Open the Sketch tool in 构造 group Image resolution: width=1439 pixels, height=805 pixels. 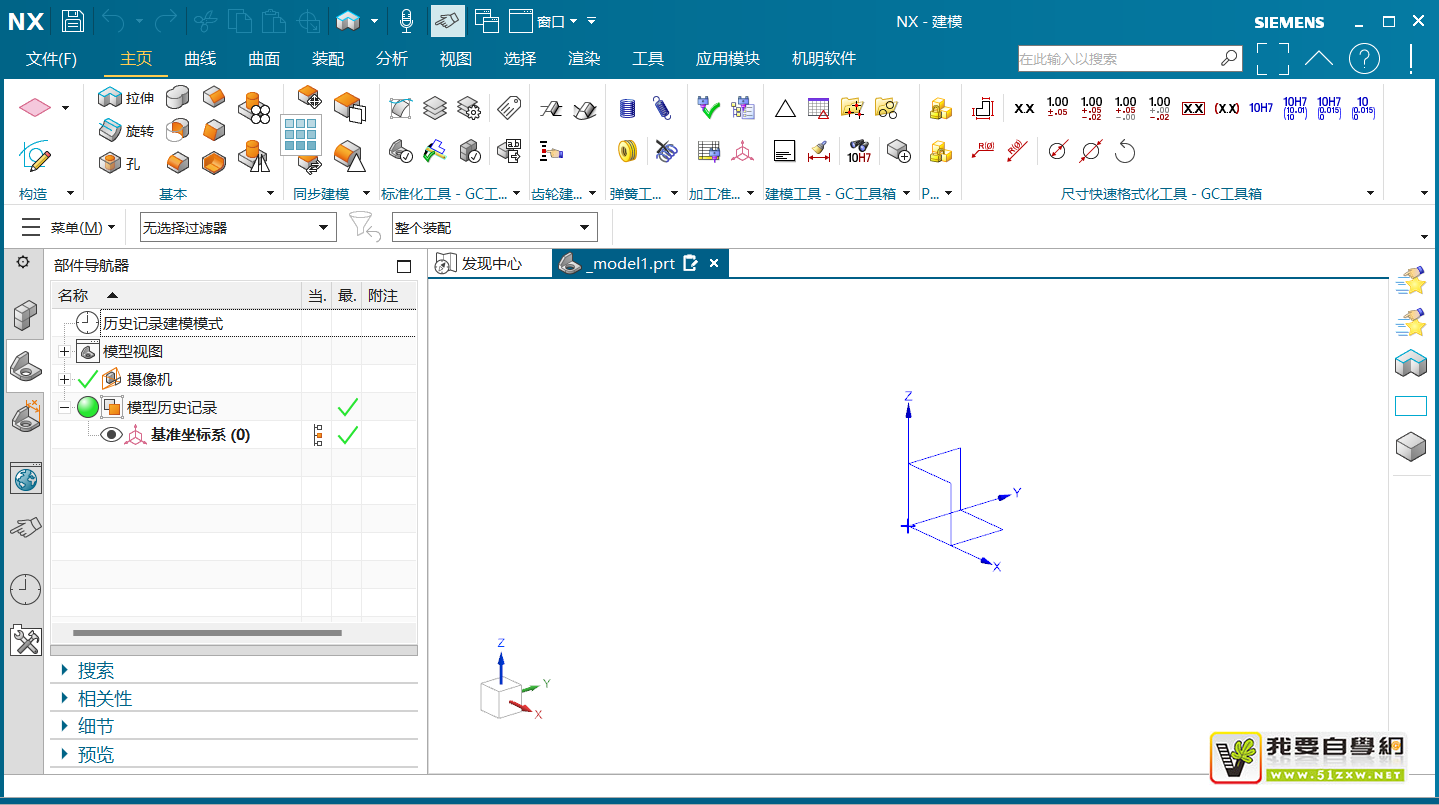point(35,156)
